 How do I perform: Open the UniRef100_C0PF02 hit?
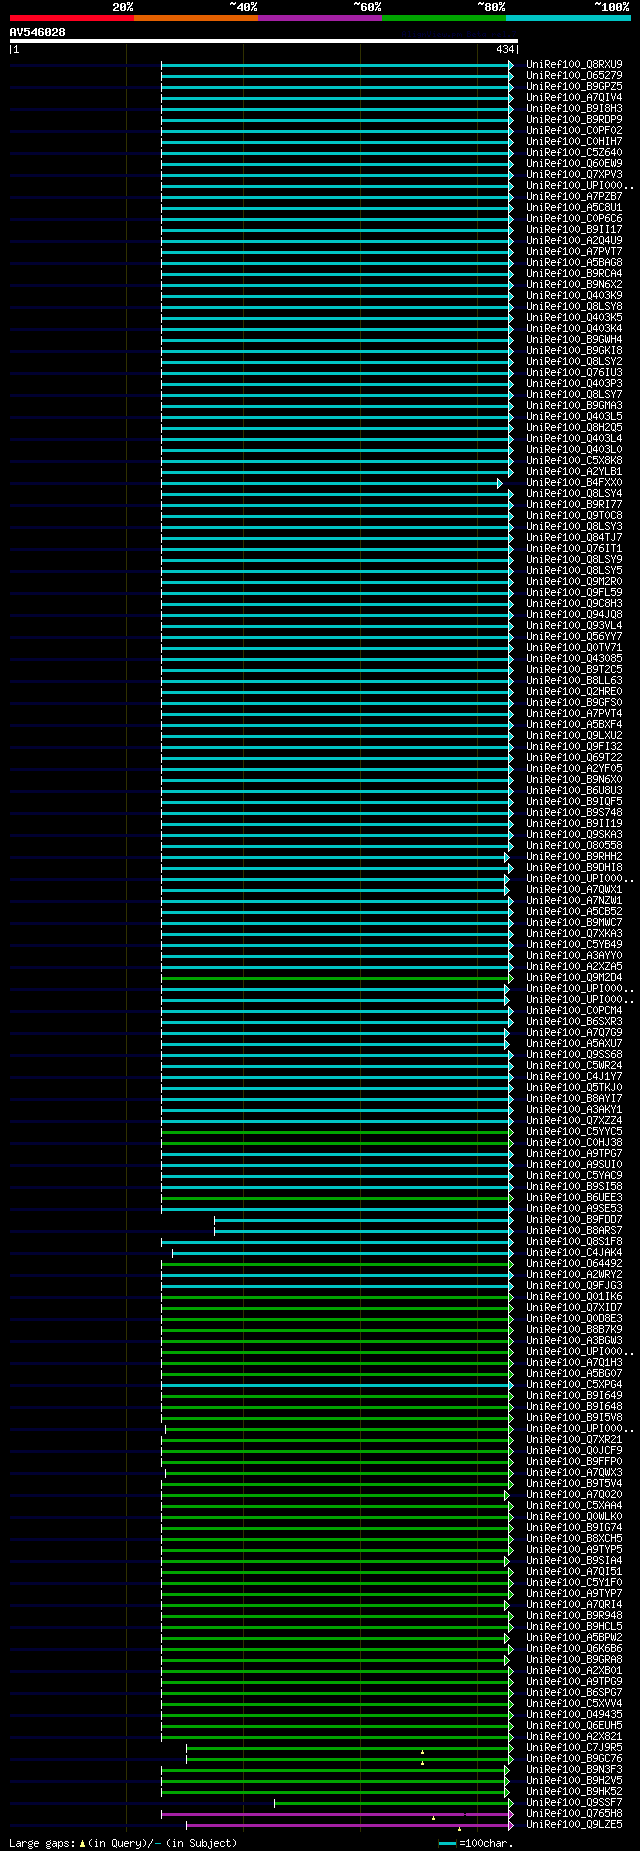pyautogui.click(x=574, y=130)
